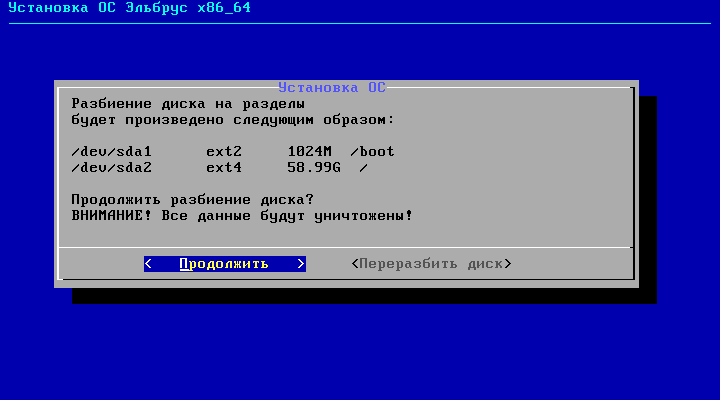This screenshot has width=720, height=400.
Task: Click the header Установка ОС Эльбрус x86_64
Action: click(130, 8)
